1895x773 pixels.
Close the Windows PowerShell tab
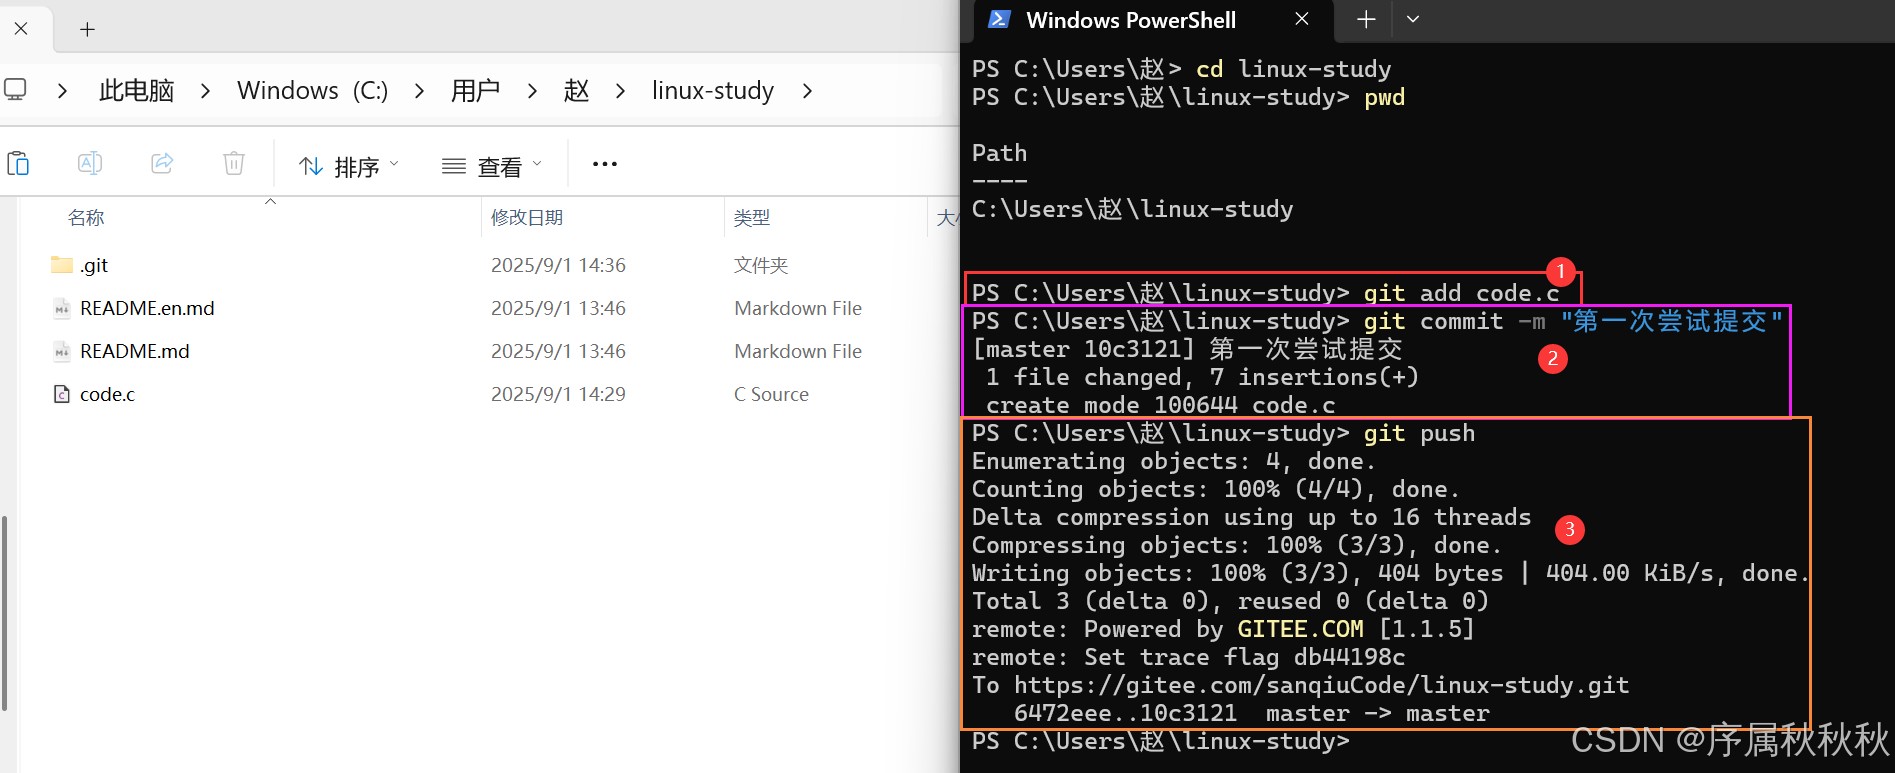pyautogui.click(x=1302, y=19)
